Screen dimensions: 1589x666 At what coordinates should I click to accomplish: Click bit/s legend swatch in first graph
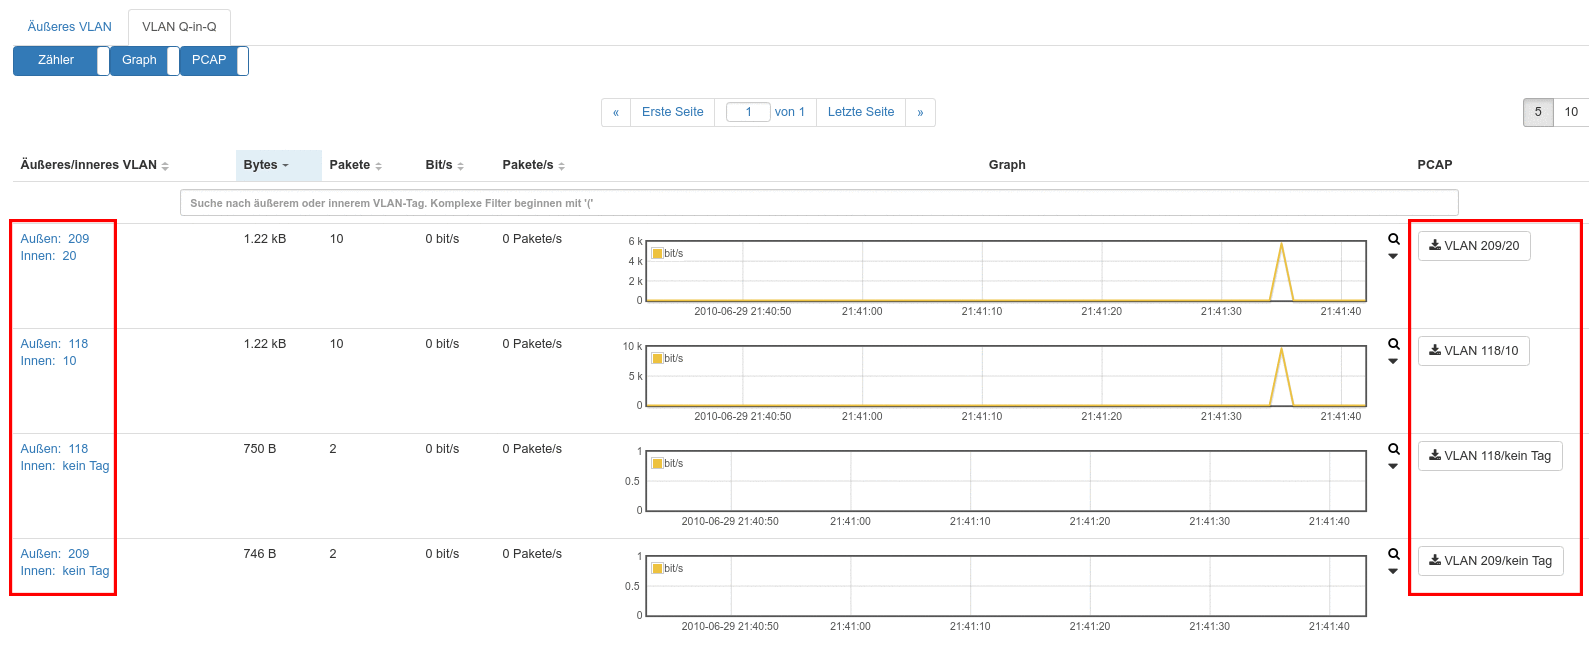coord(657,254)
